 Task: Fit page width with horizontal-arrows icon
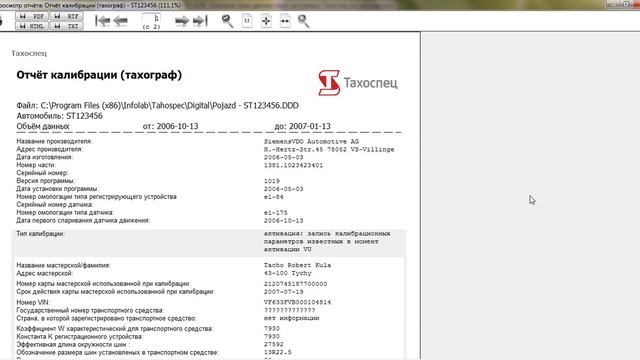pos(285,21)
